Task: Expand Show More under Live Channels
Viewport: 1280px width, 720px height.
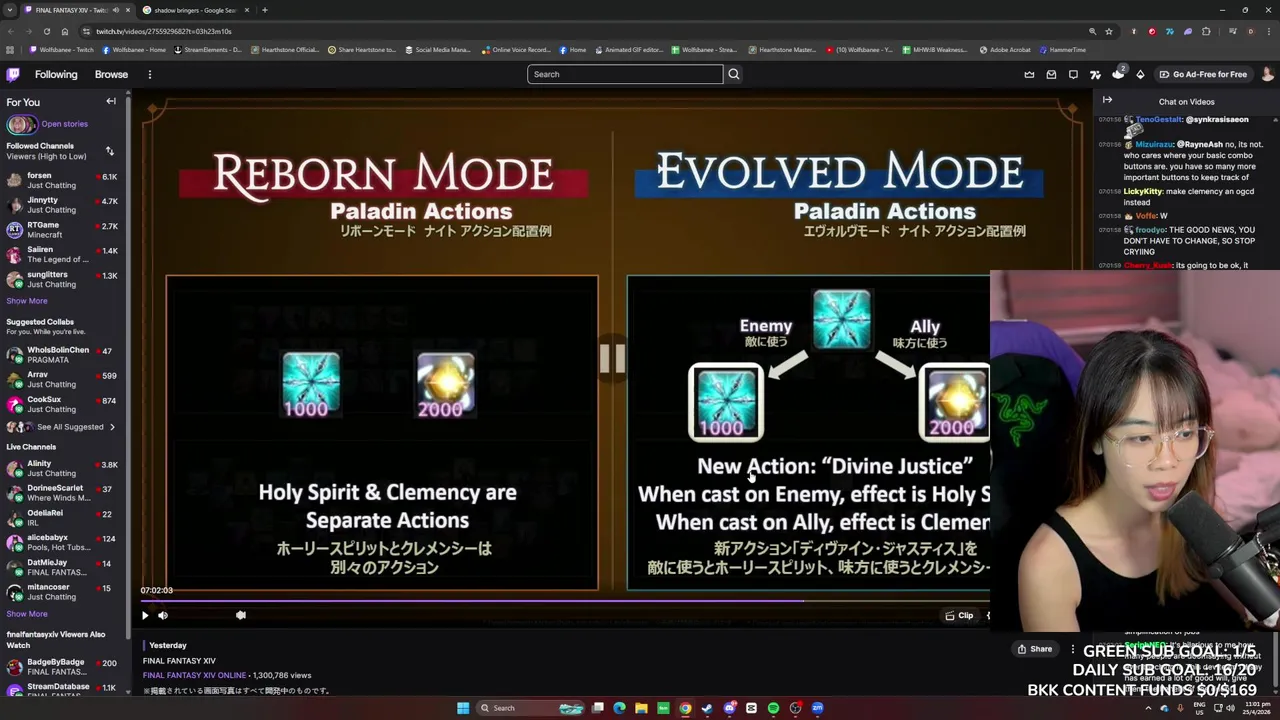Action: [27, 614]
